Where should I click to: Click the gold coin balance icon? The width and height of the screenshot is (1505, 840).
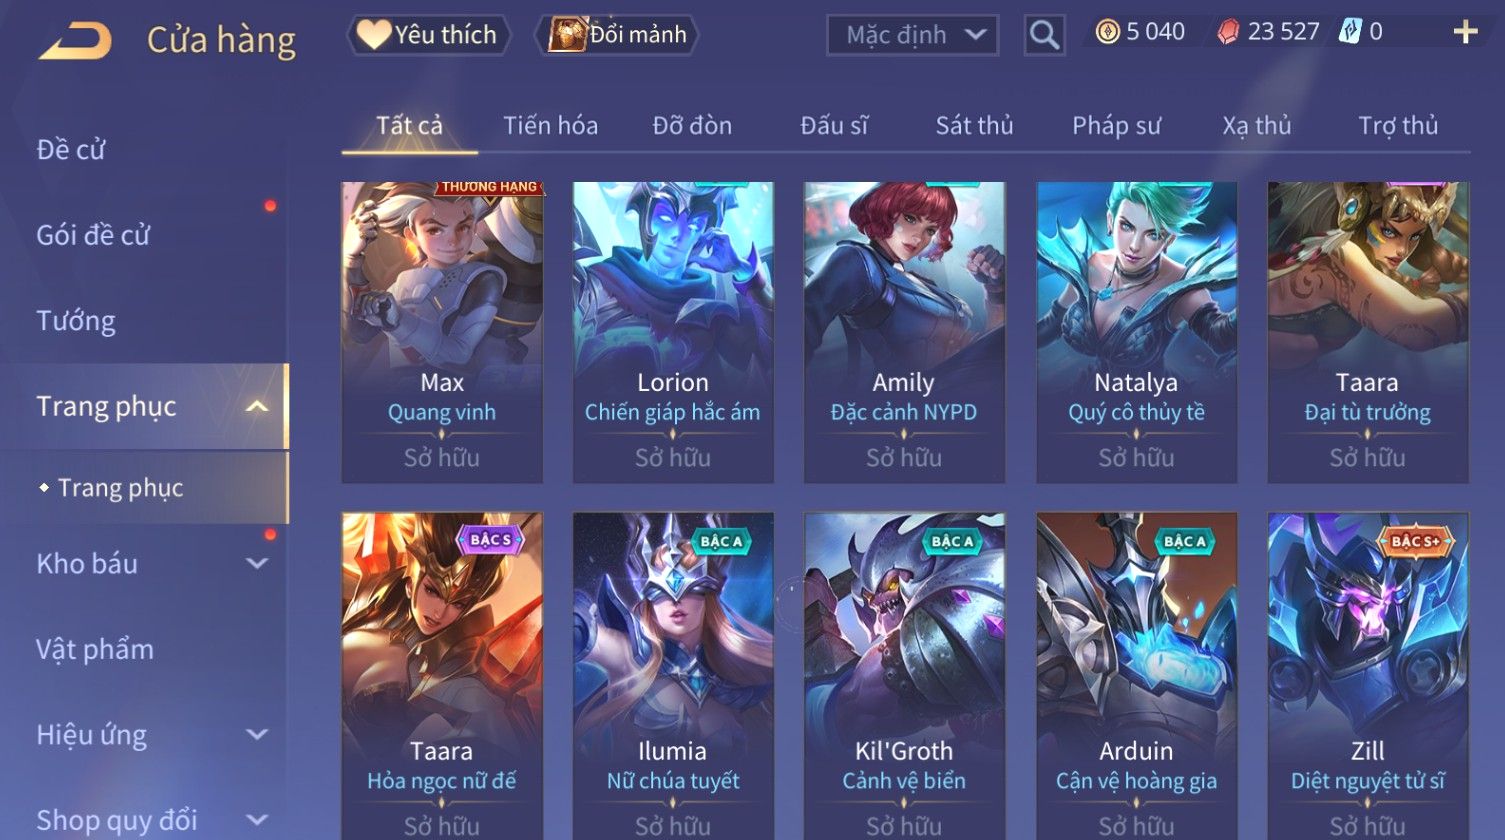pyautogui.click(x=1107, y=33)
